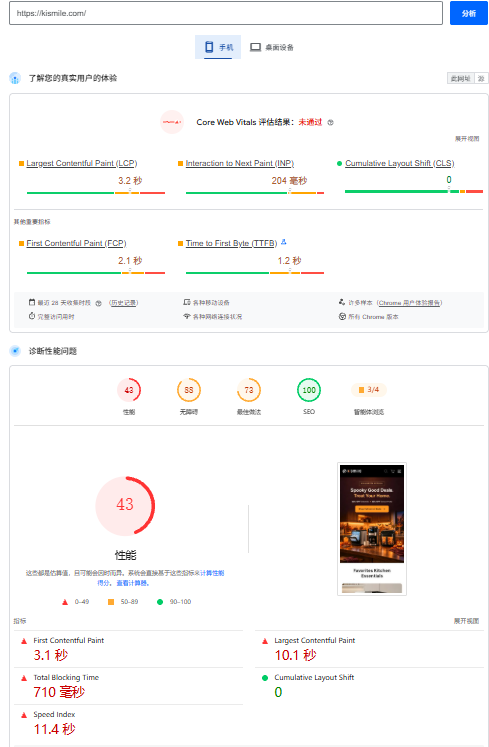
Task: Select the 此网址 toggle button
Action: [x=460, y=79]
